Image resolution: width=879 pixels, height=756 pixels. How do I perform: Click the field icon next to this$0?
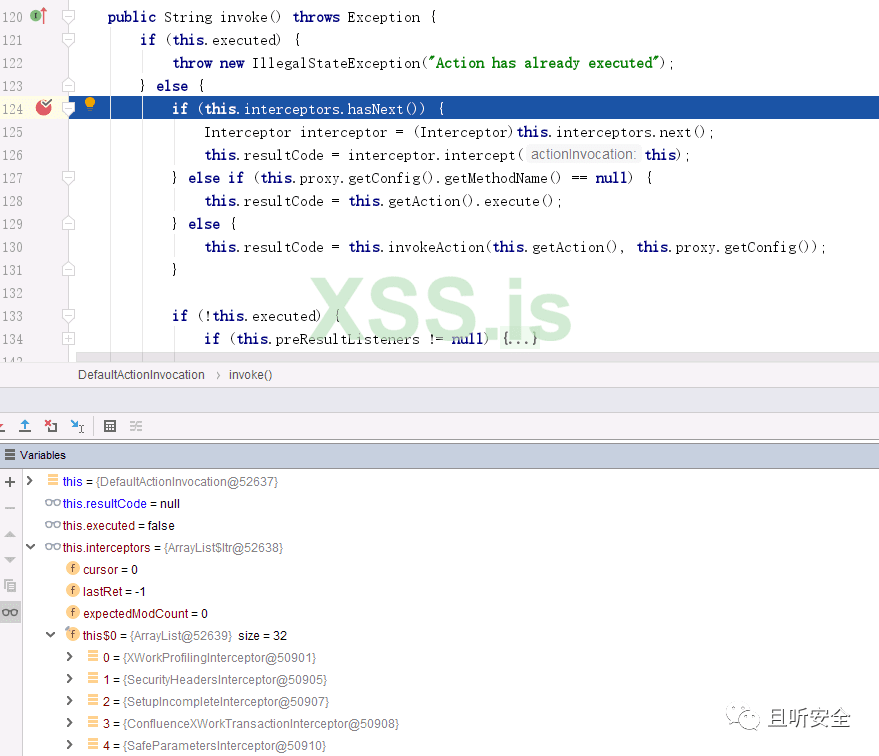pyautogui.click(x=72, y=634)
